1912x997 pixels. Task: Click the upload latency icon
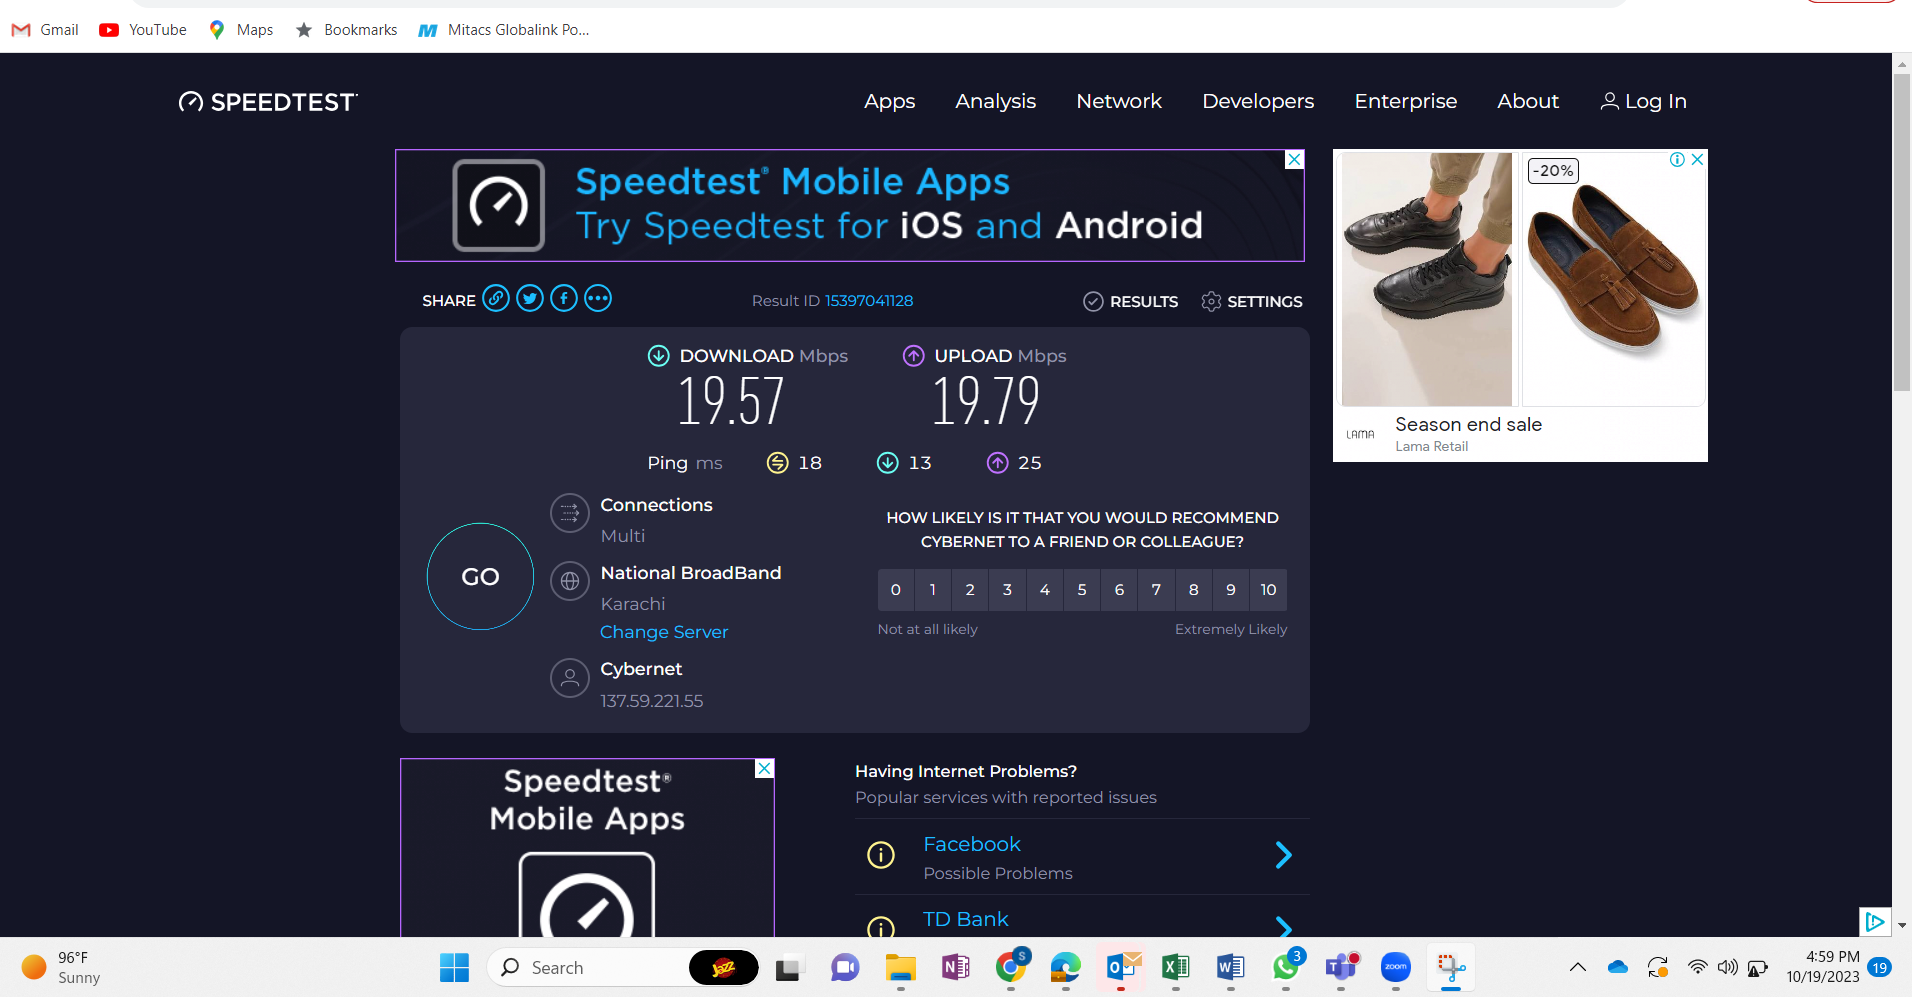(997, 462)
